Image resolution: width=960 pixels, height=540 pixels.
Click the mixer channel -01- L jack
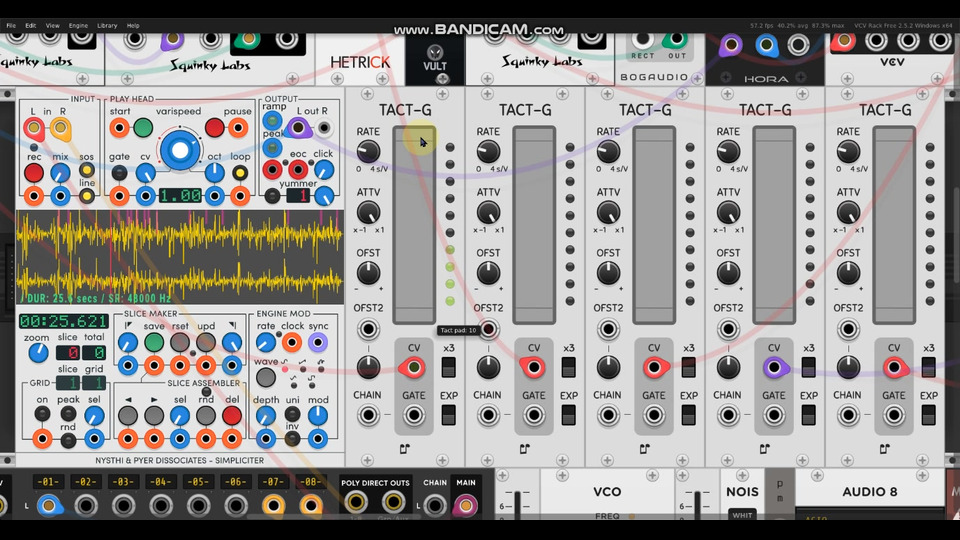coord(48,506)
